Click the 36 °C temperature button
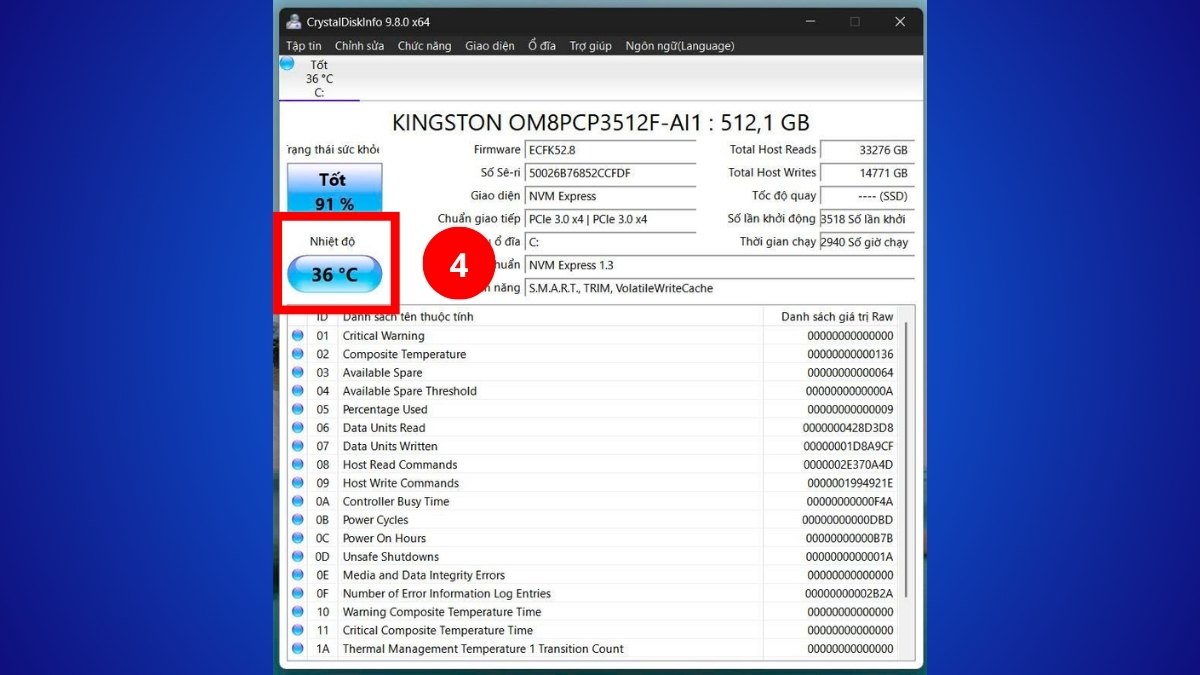Screen dimensions: 1200x675 click(334, 273)
